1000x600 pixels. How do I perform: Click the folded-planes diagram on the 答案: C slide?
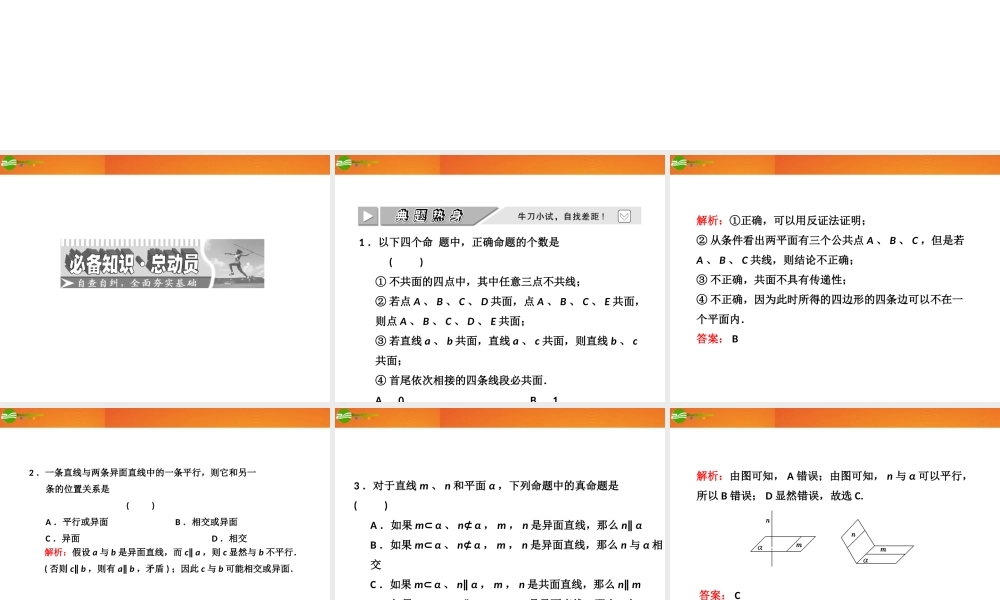click(x=876, y=542)
